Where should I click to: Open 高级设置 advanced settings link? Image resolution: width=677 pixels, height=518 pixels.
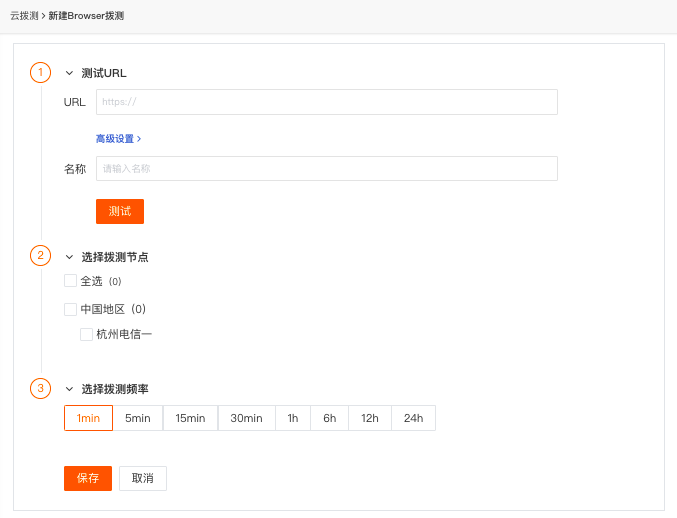pyautogui.click(x=118, y=139)
